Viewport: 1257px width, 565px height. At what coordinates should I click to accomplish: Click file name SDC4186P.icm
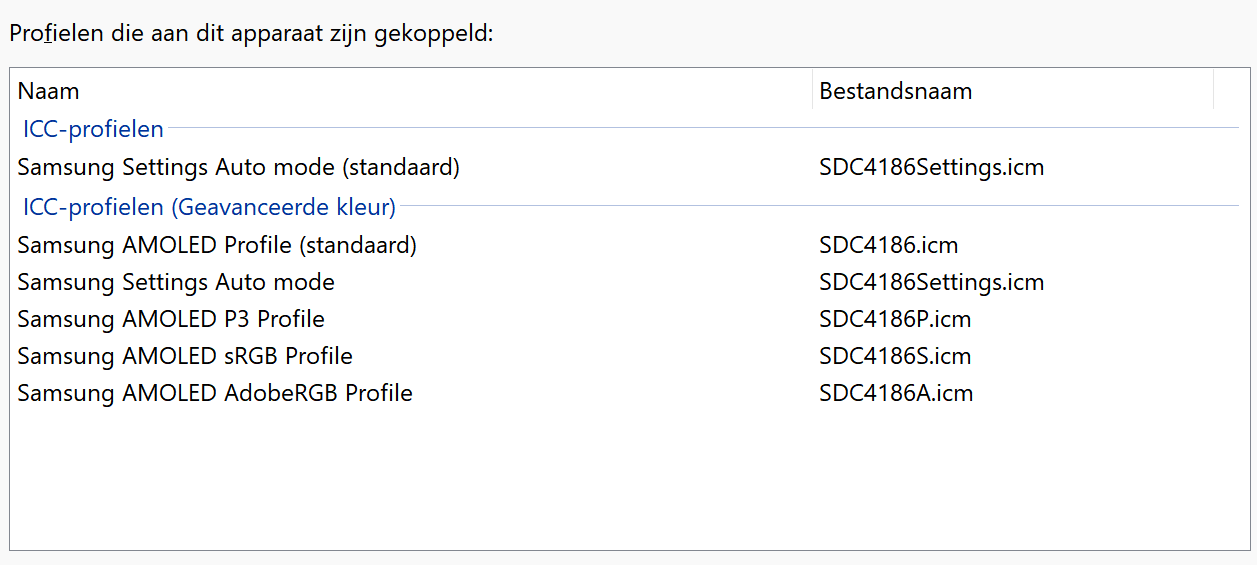(x=895, y=319)
